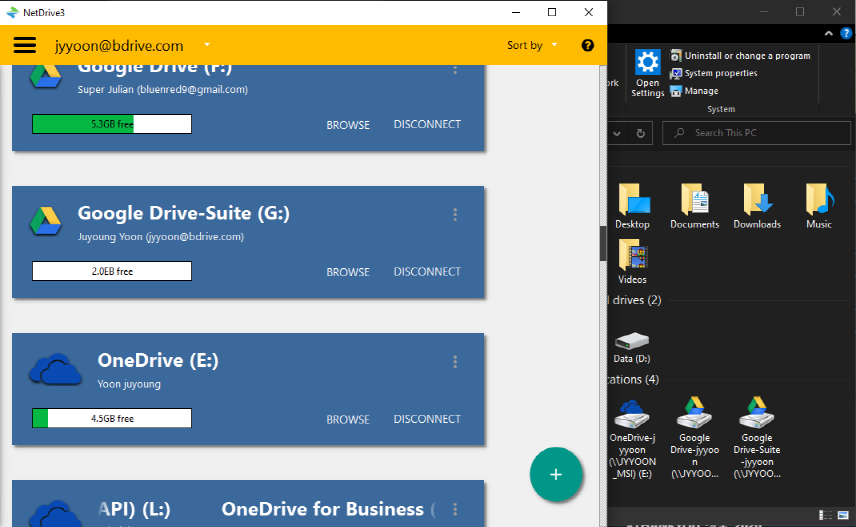Click the NetDrive3 app icon in the title bar
This screenshot has height=527, width=856.
click(11, 12)
